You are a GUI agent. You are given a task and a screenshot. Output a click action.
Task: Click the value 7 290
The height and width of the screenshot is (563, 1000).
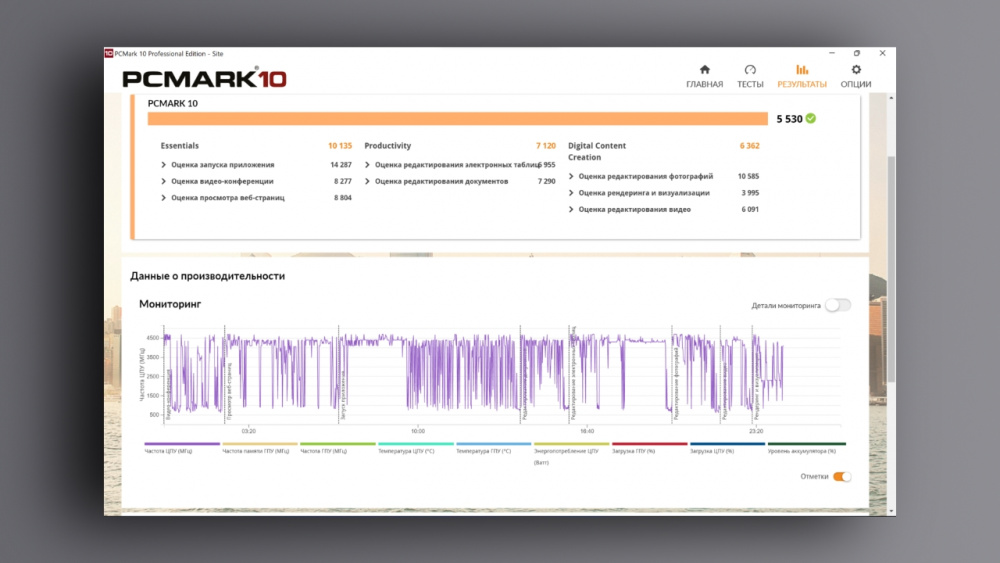tap(547, 181)
